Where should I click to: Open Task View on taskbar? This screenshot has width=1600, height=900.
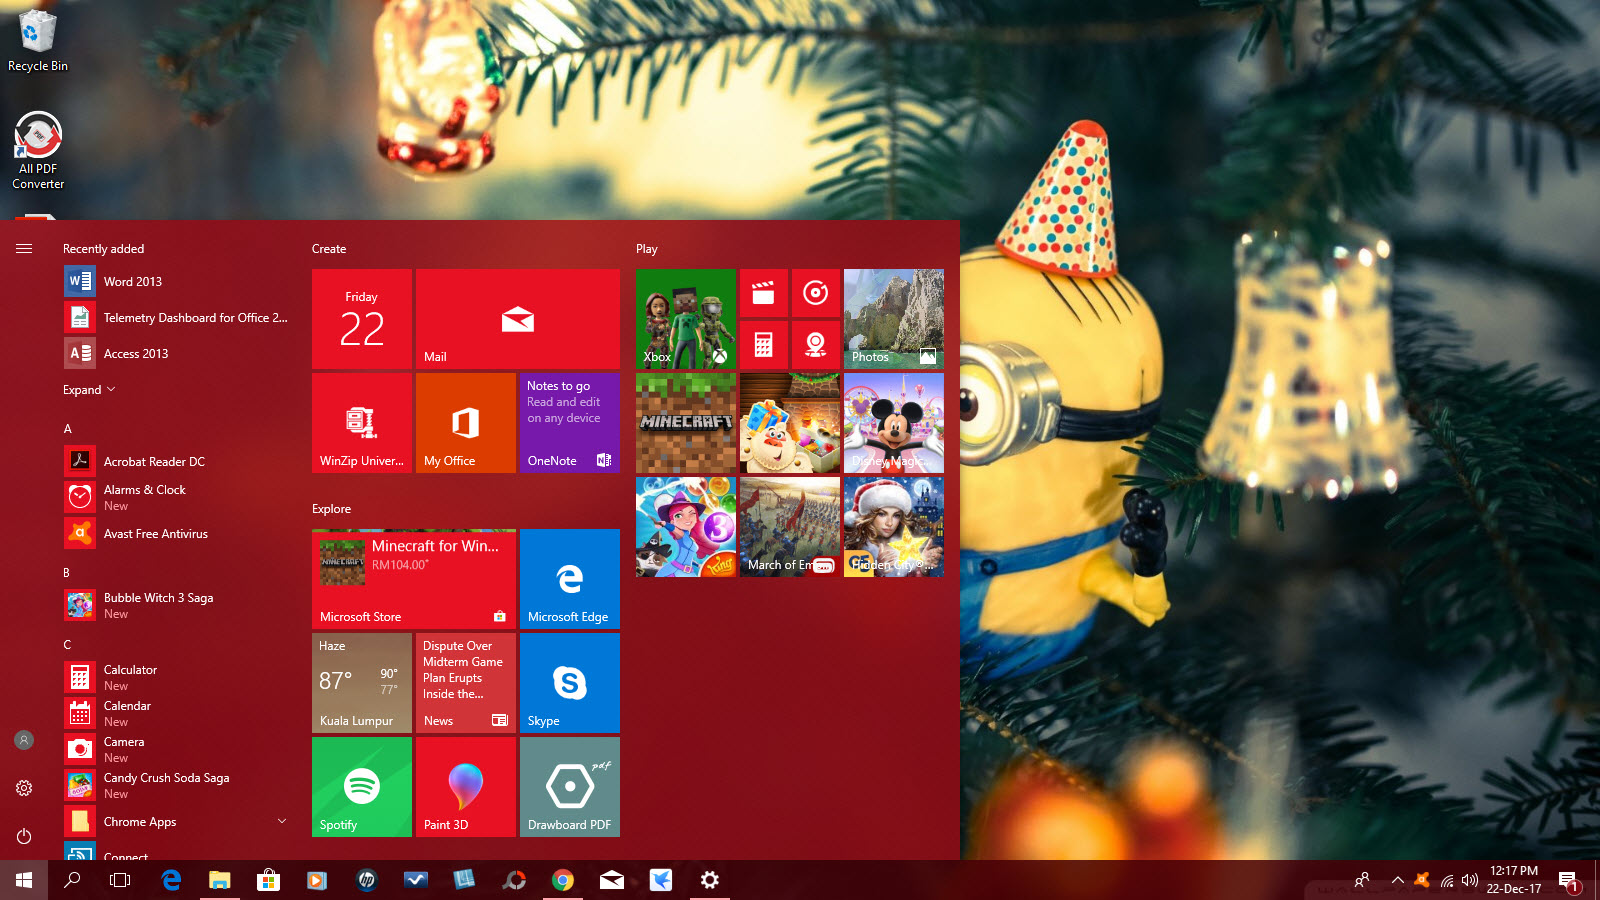click(x=120, y=880)
